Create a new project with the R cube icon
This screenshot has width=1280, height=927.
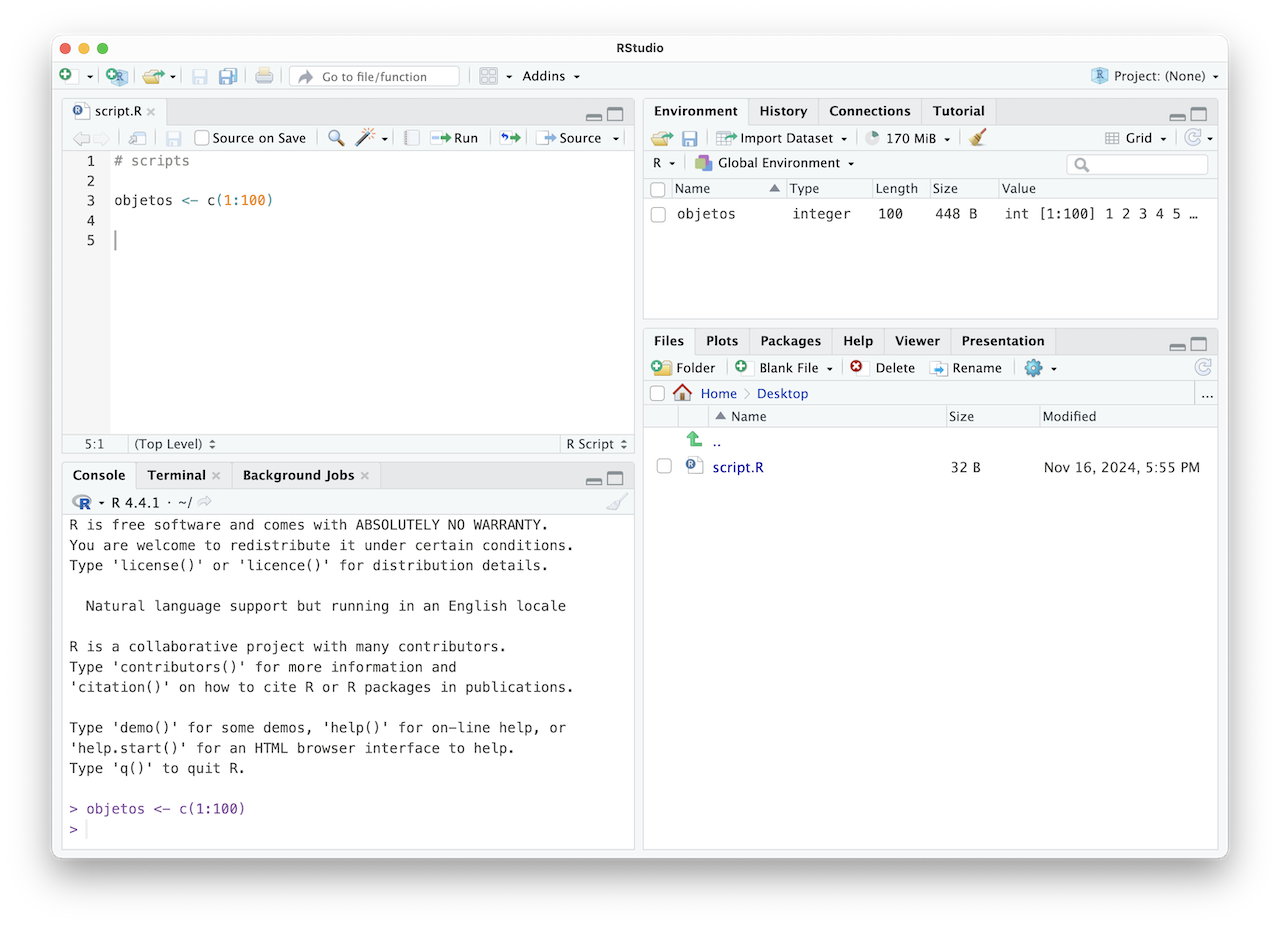pyautogui.click(x=117, y=76)
